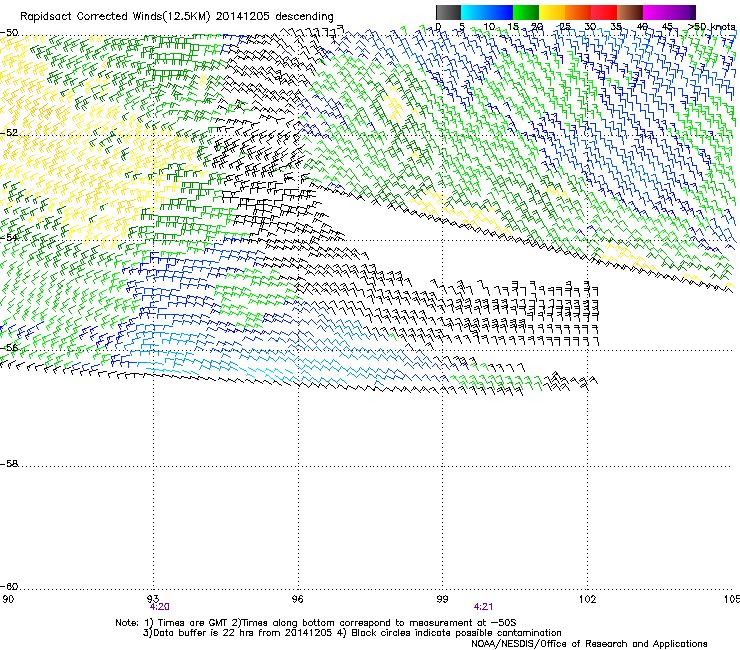
Task: Click the dark purple 45-50 knots legend segment
Action: pyautogui.click(x=682, y=12)
